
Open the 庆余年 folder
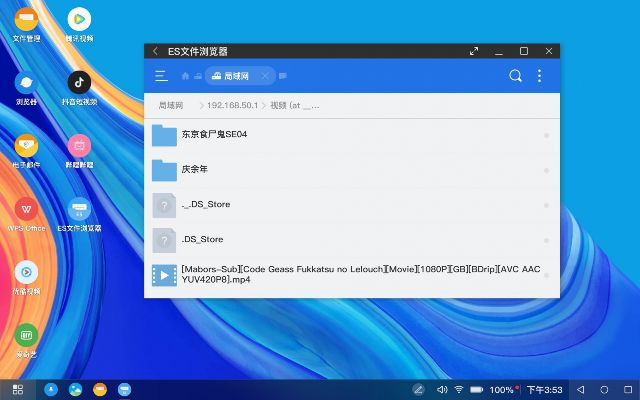pyautogui.click(x=193, y=170)
